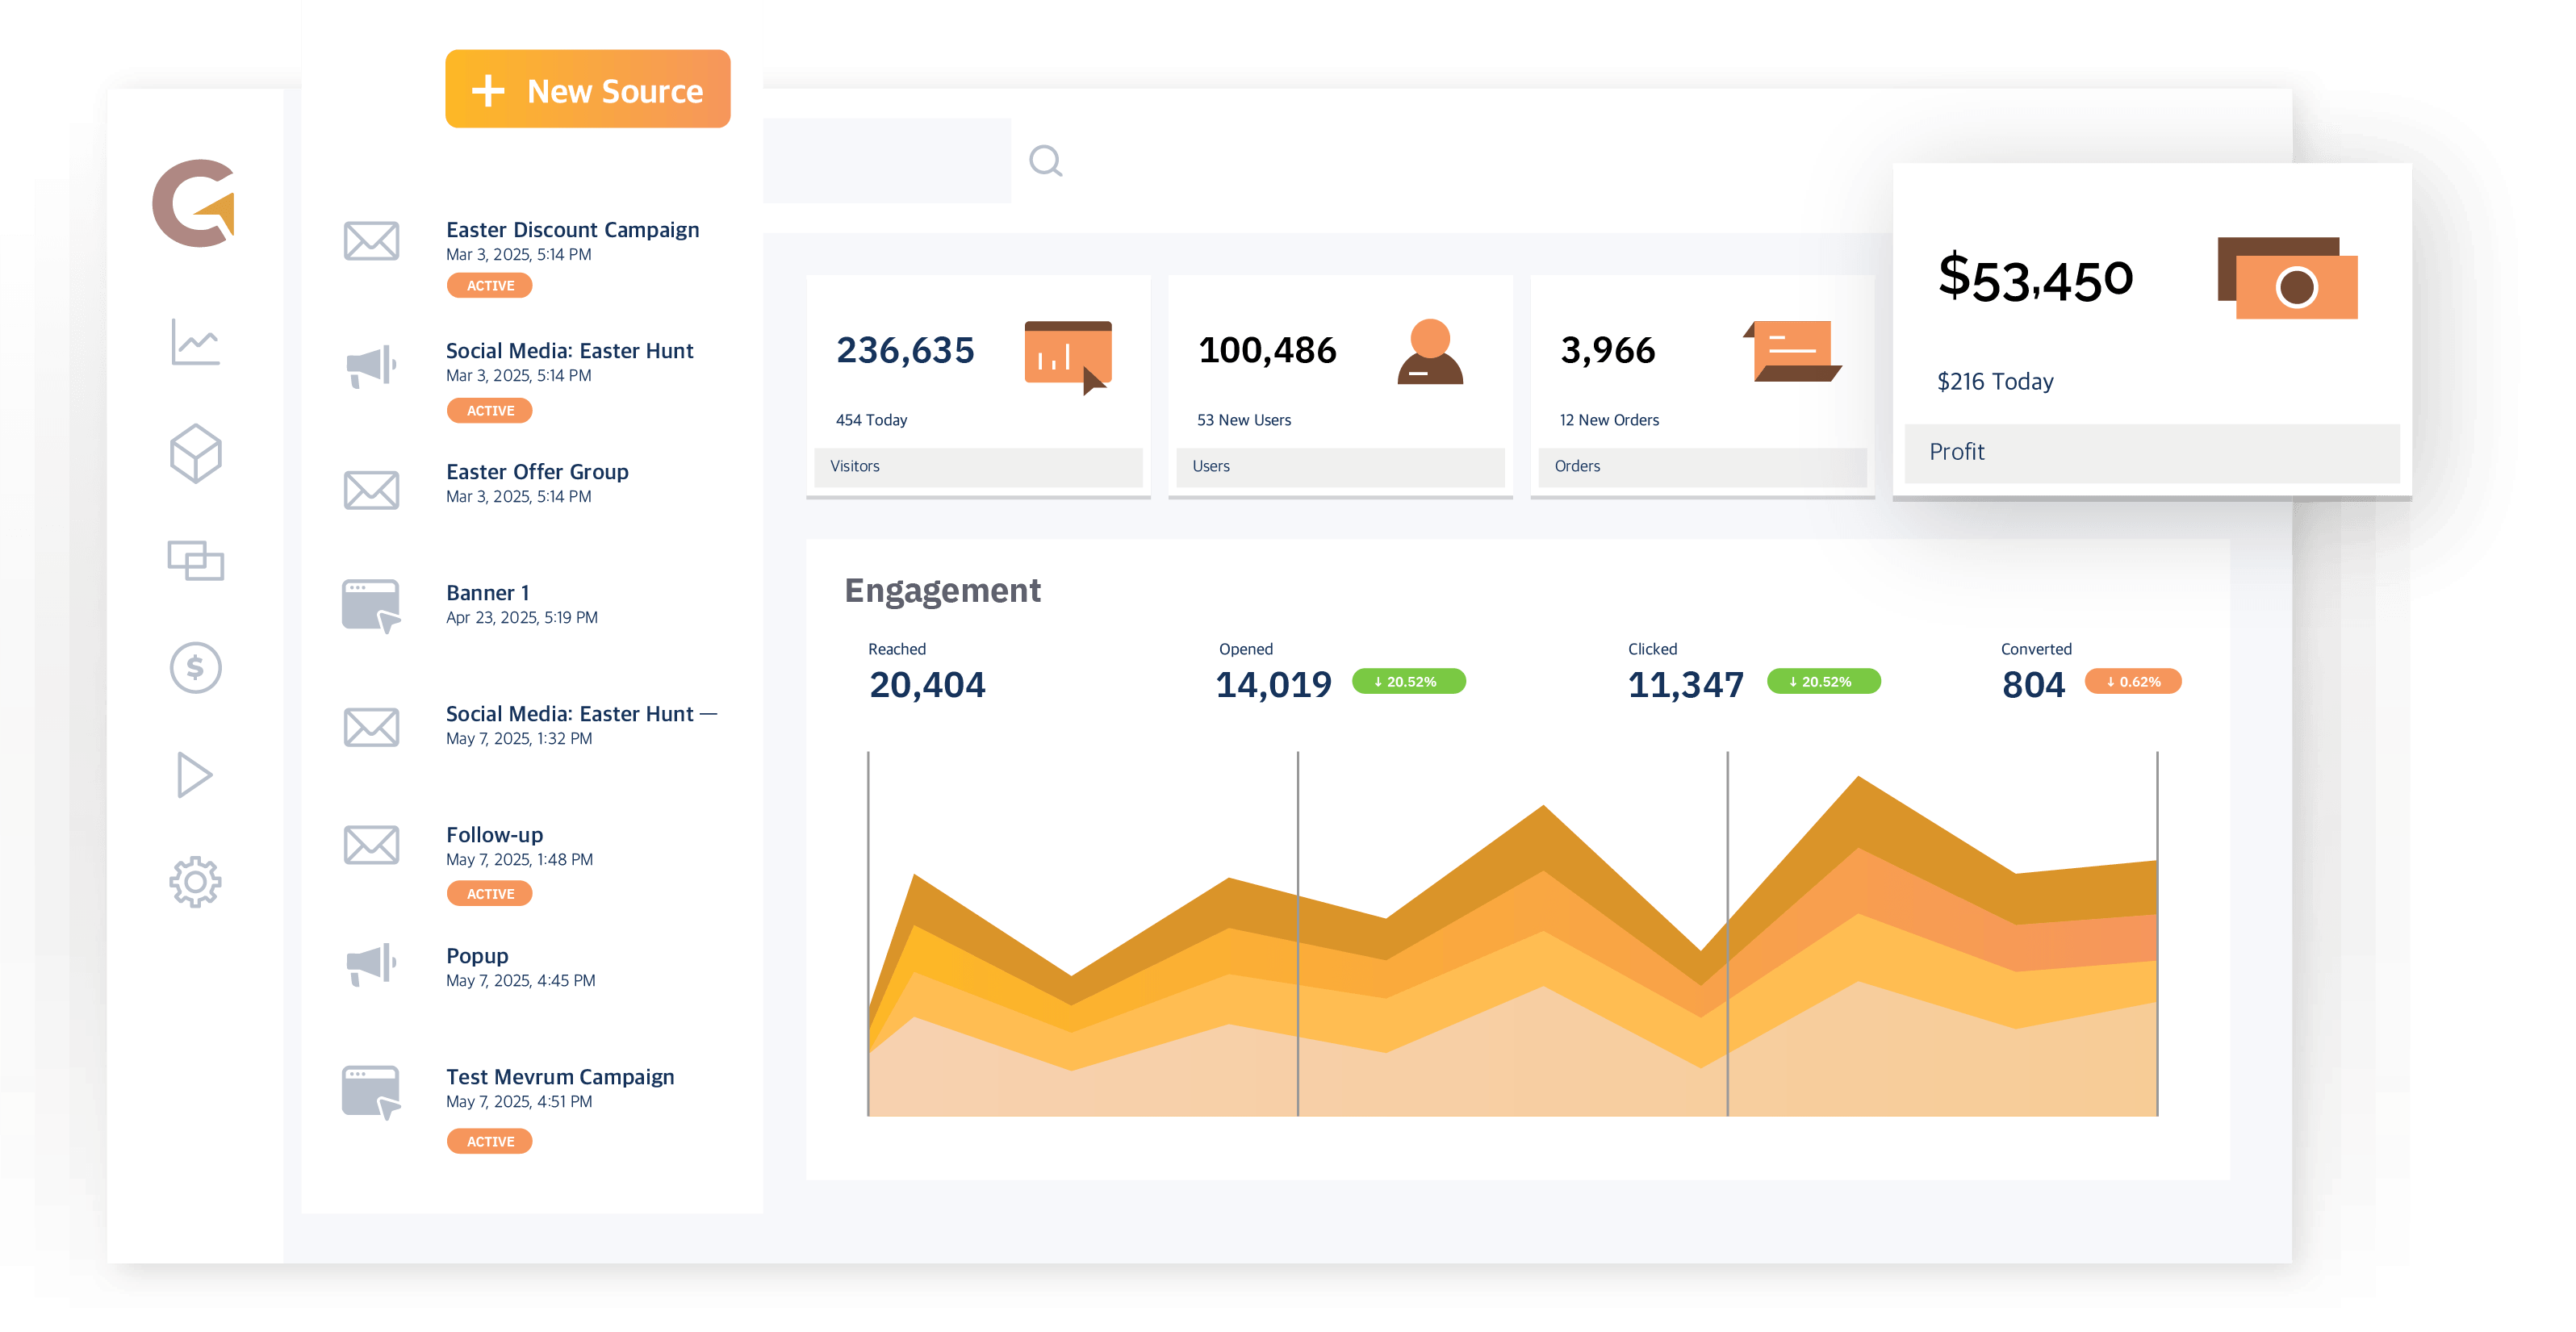Image resolution: width=2576 pixels, height=1332 pixels.
Task: Open Test Mevrum Campaign source
Action: tap(560, 1077)
